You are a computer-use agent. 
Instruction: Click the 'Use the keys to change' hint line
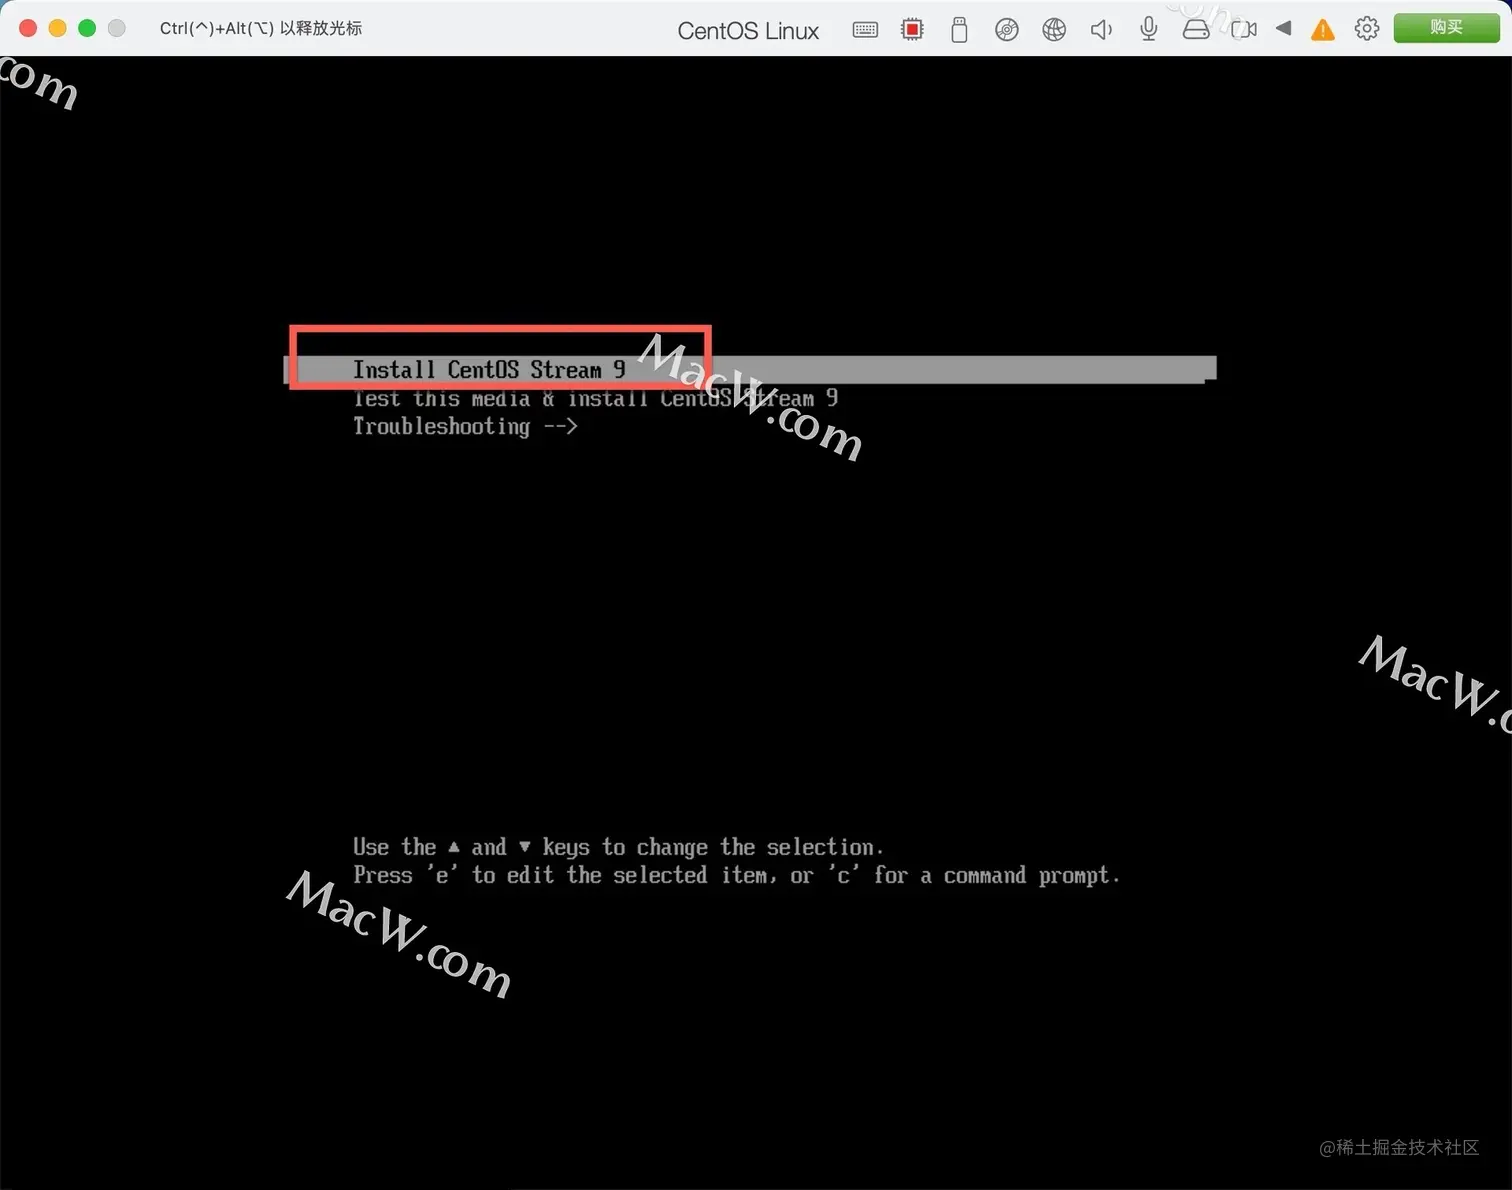point(618,847)
